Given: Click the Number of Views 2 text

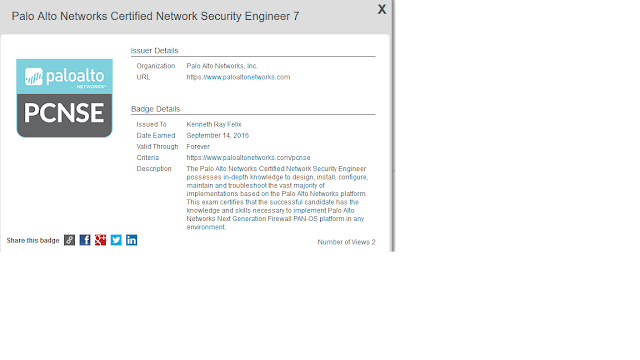Looking at the screenshot, I should pyautogui.click(x=346, y=242).
